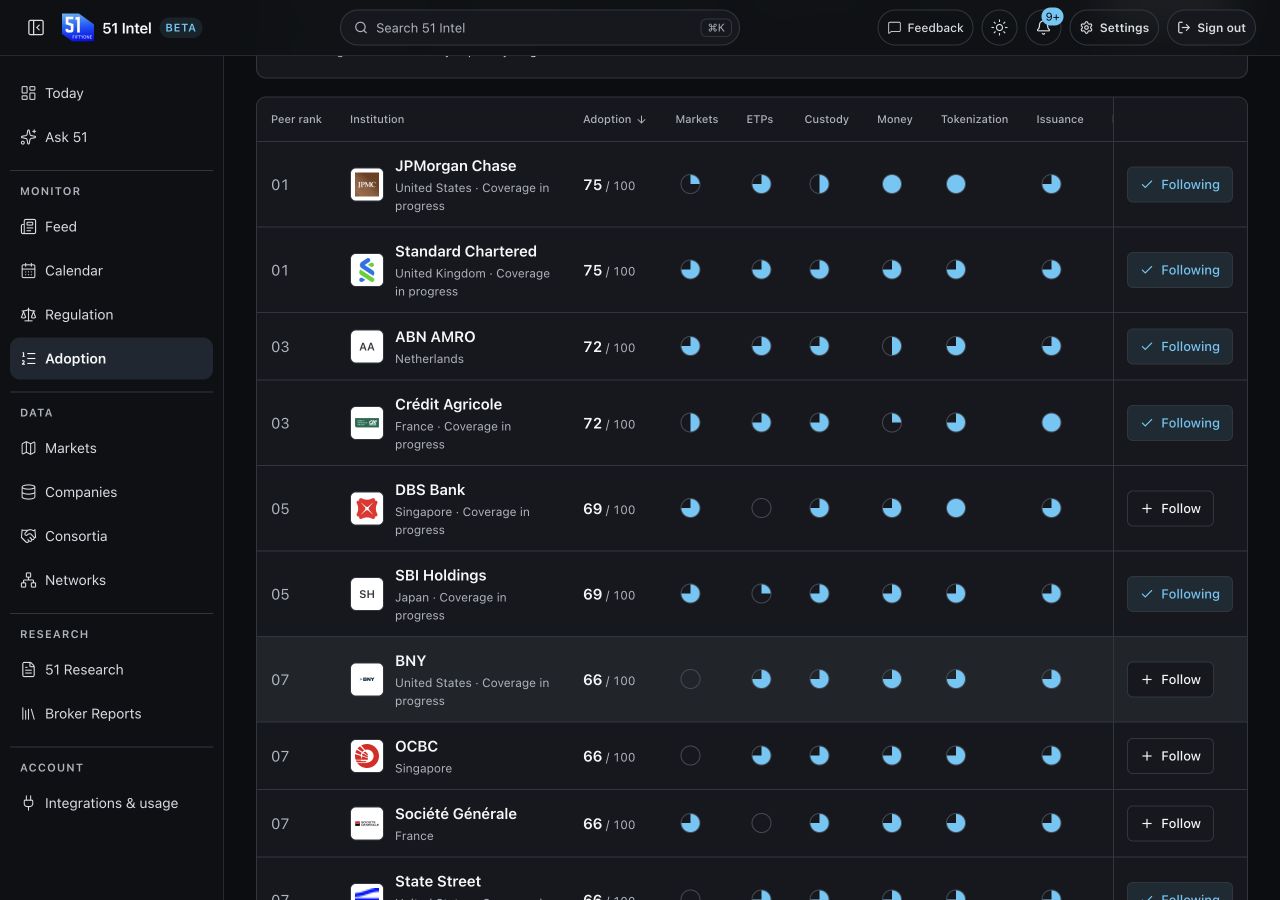Sort by the Adoption column header

tap(615, 119)
